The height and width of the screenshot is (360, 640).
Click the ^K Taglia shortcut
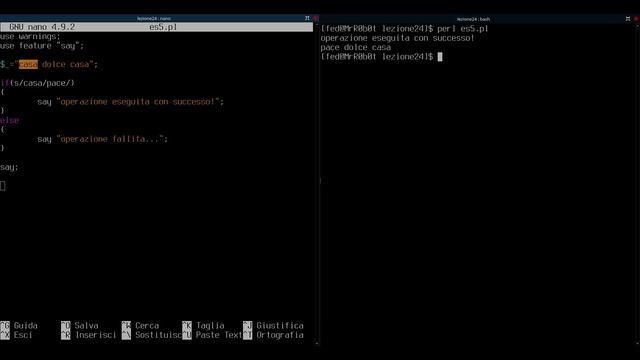pos(203,325)
